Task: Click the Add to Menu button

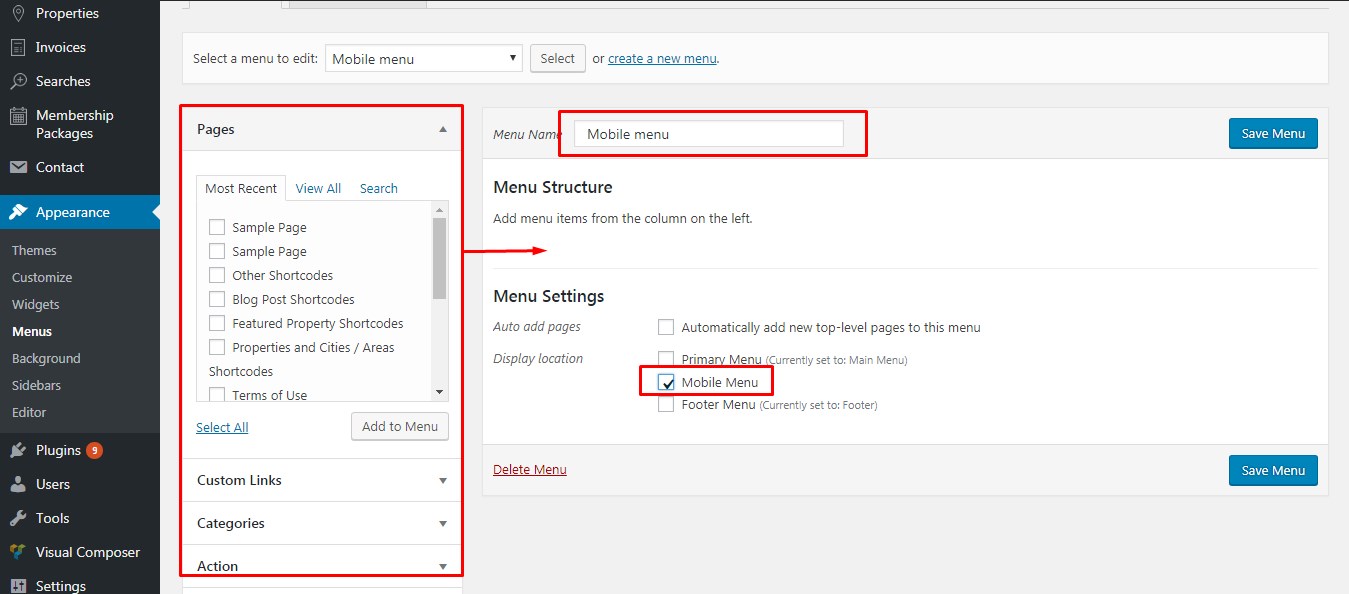Action: pyautogui.click(x=400, y=426)
